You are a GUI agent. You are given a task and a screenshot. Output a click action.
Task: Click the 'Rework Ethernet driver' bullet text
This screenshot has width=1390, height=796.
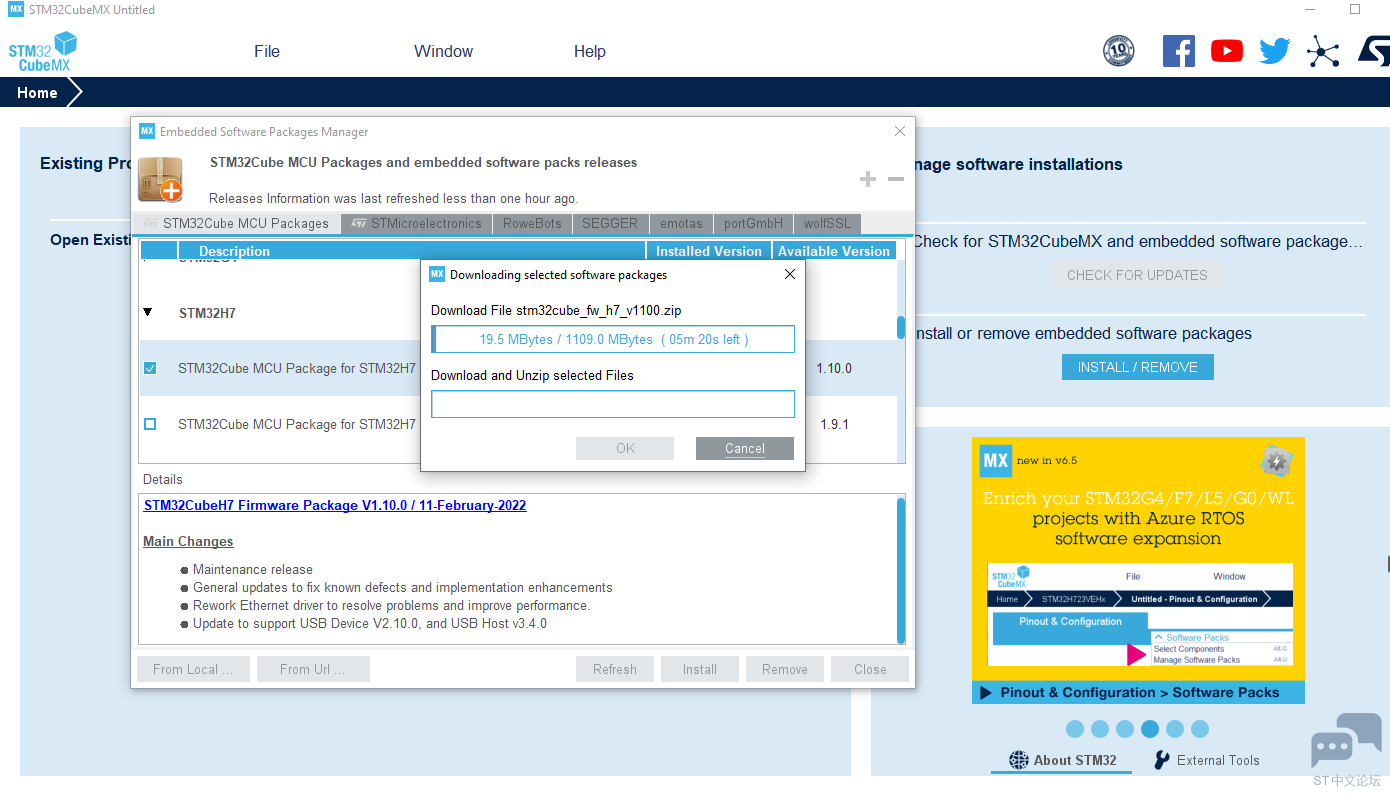click(x=392, y=605)
